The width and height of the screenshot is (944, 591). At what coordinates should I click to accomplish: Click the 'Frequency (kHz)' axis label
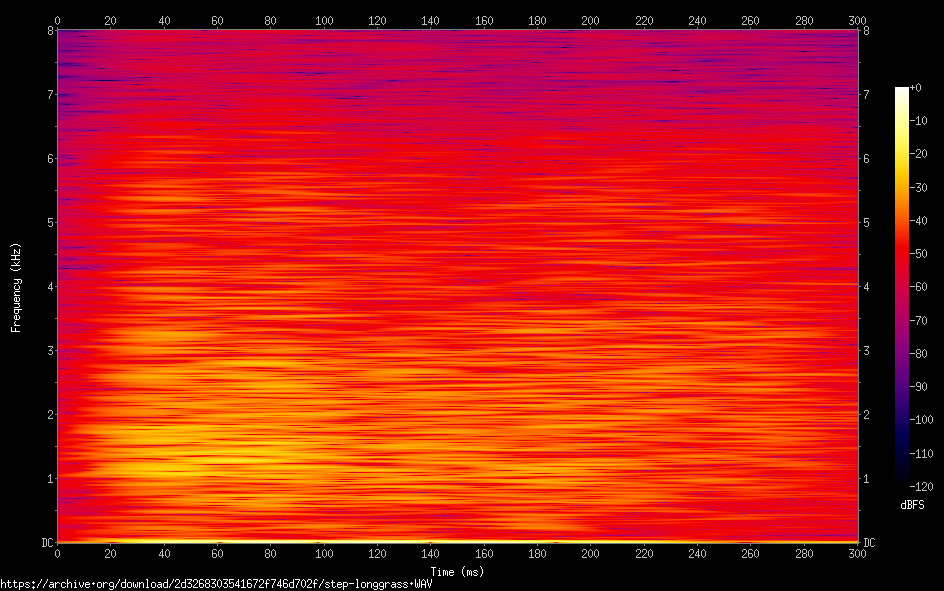coord(16,287)
